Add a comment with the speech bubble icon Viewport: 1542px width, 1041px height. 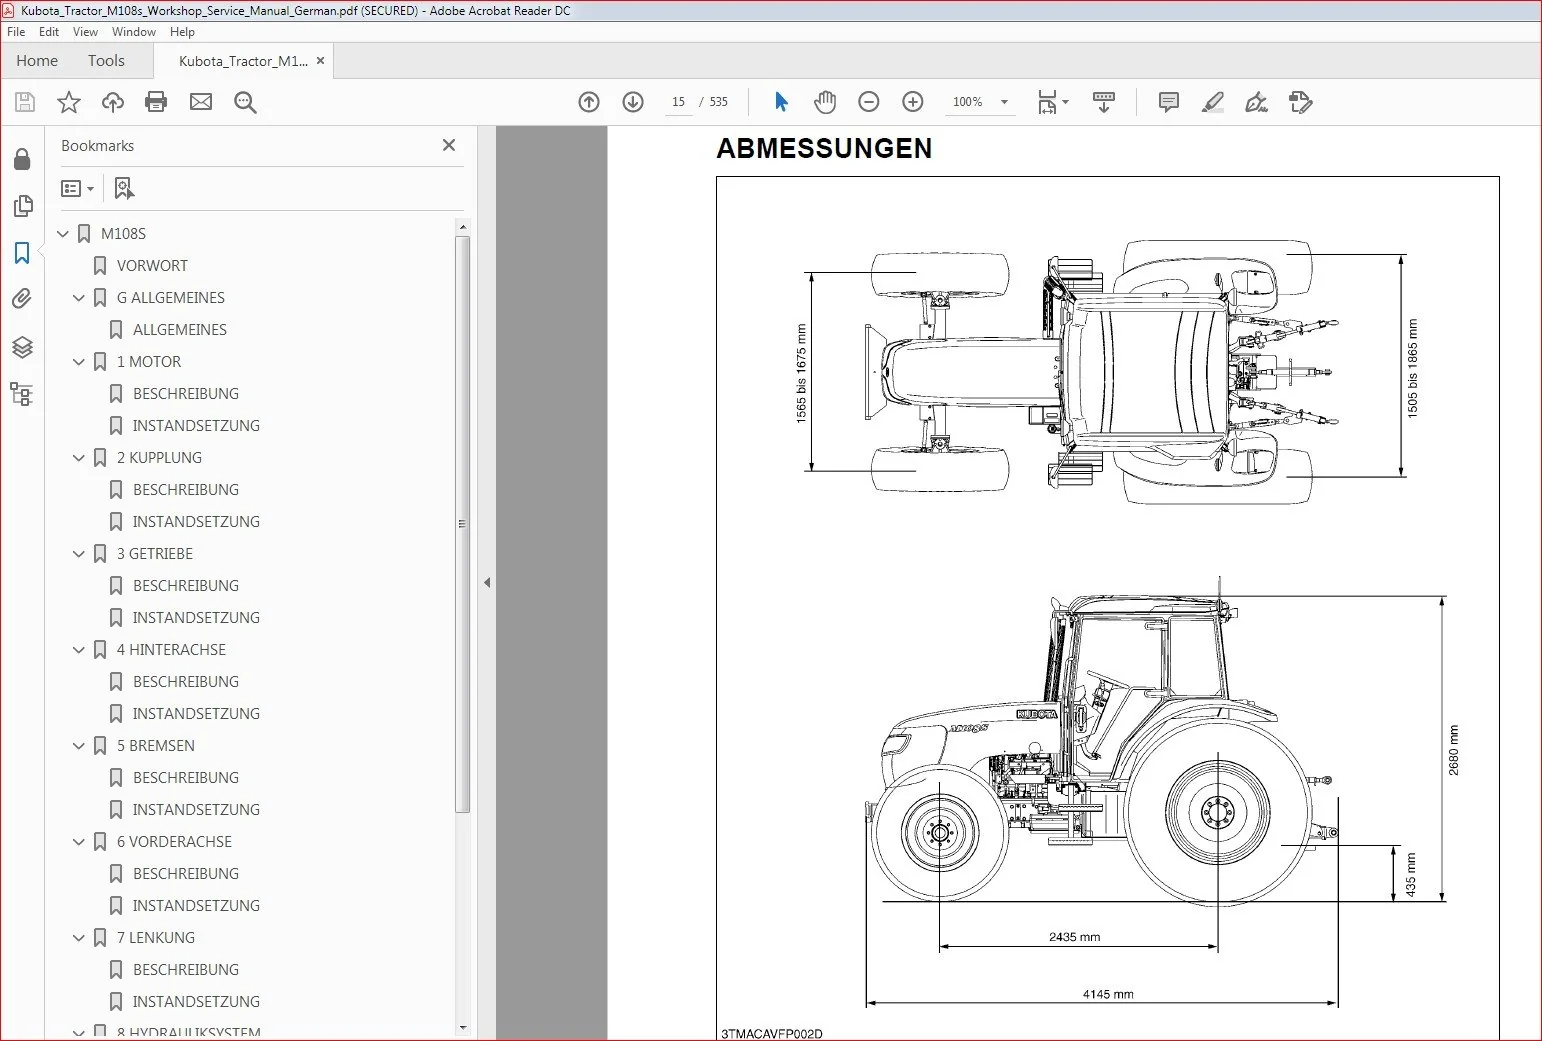[1169, 102]
